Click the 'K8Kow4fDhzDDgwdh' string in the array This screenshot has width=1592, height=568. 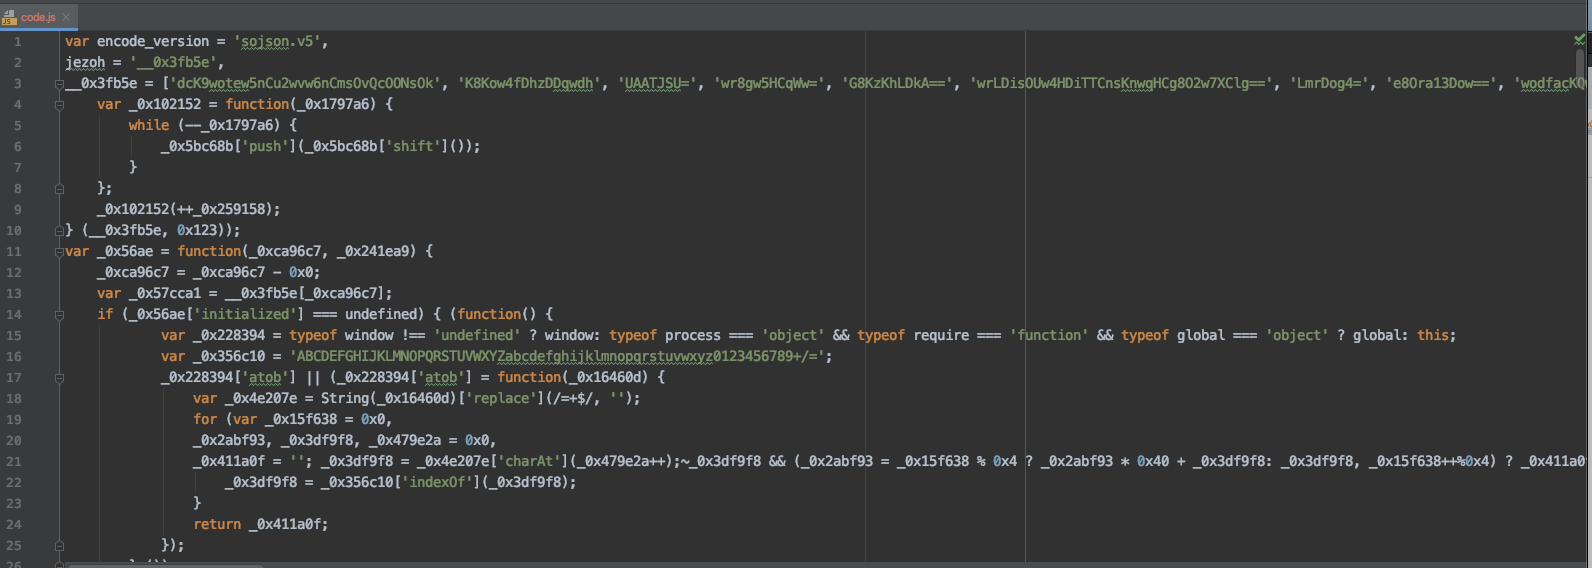tap(529, 83)
